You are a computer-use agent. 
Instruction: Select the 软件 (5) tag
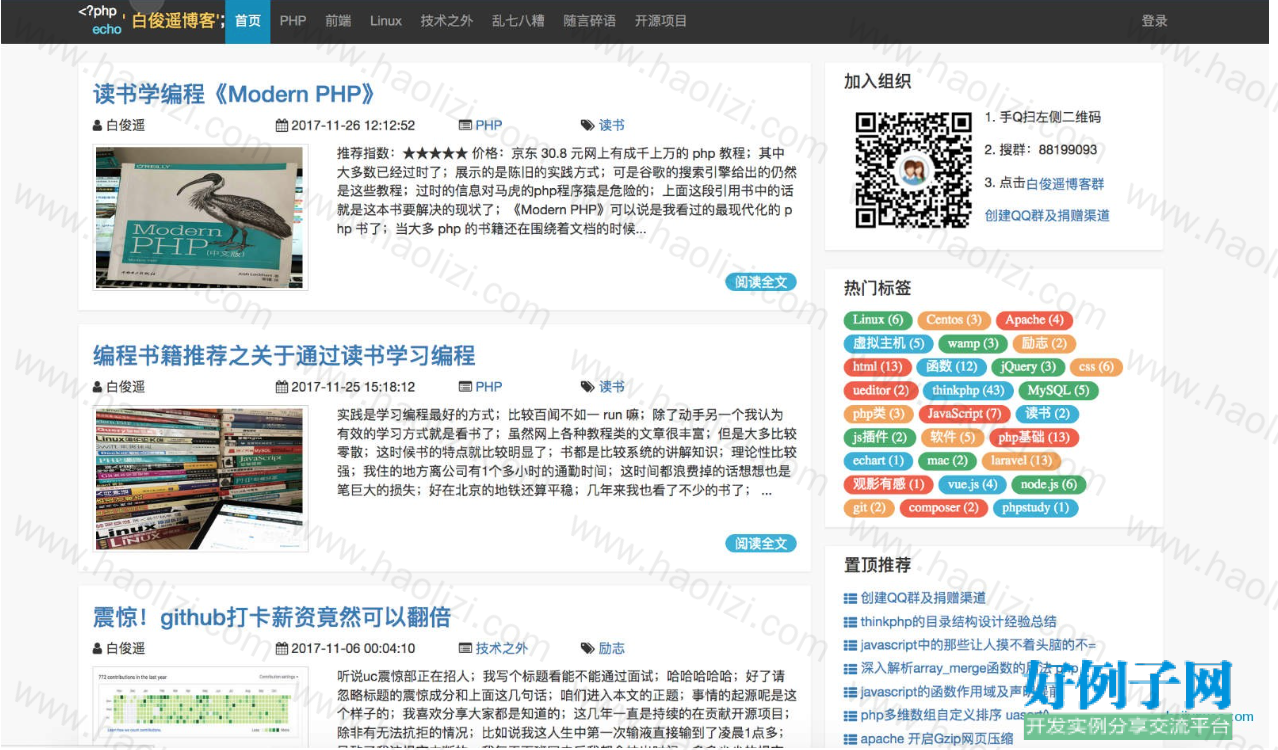pos(953,437)
